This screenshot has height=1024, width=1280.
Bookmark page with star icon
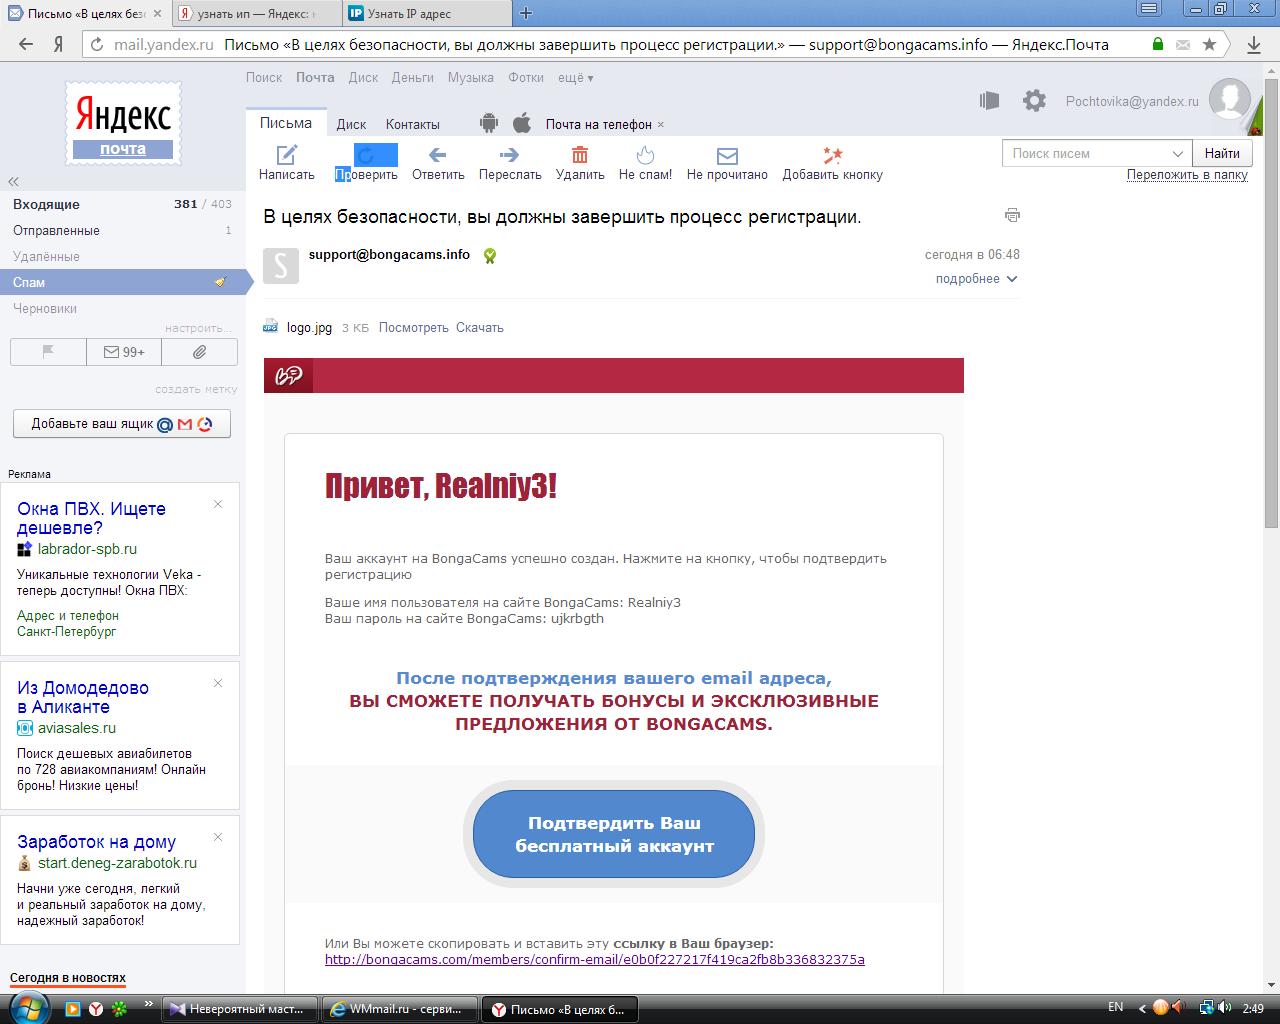pyautogui.click(x=1209, y=44)
